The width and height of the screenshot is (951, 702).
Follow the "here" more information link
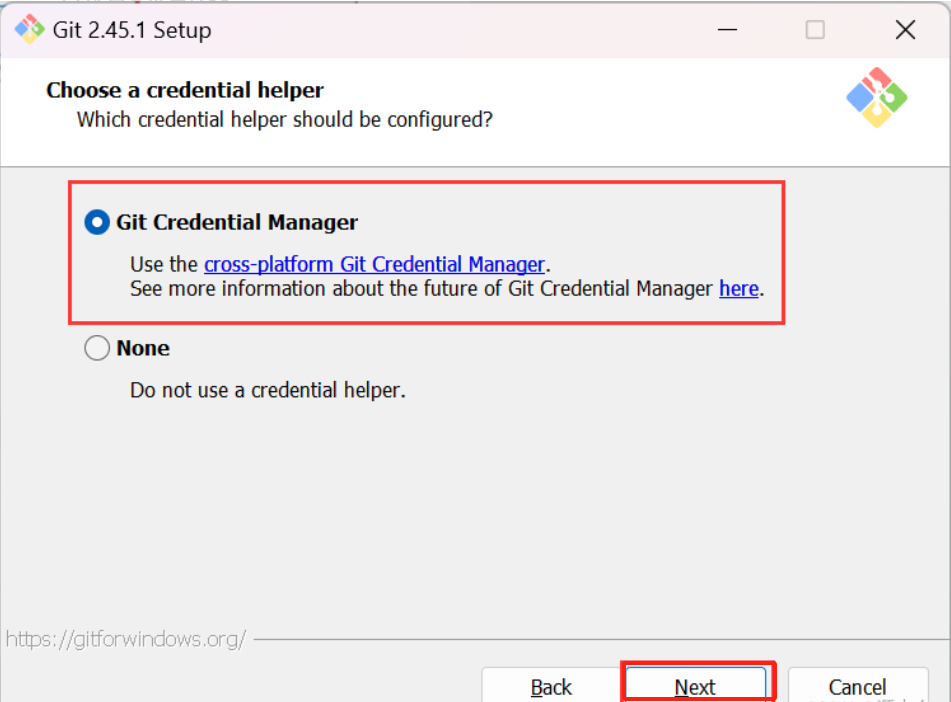(x=738, y=289)
